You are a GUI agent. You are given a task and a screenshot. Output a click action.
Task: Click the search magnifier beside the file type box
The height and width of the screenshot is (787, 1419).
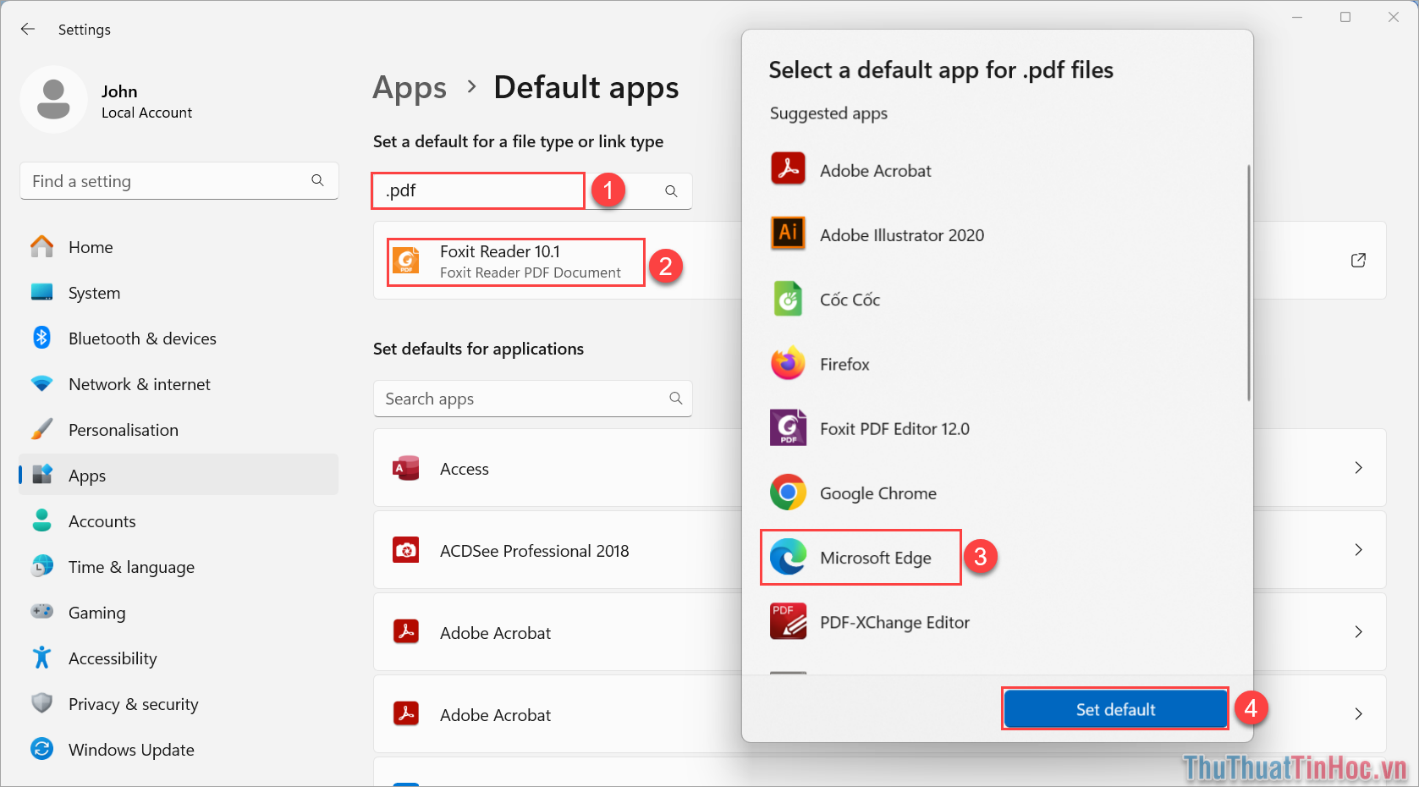point(669,190)
